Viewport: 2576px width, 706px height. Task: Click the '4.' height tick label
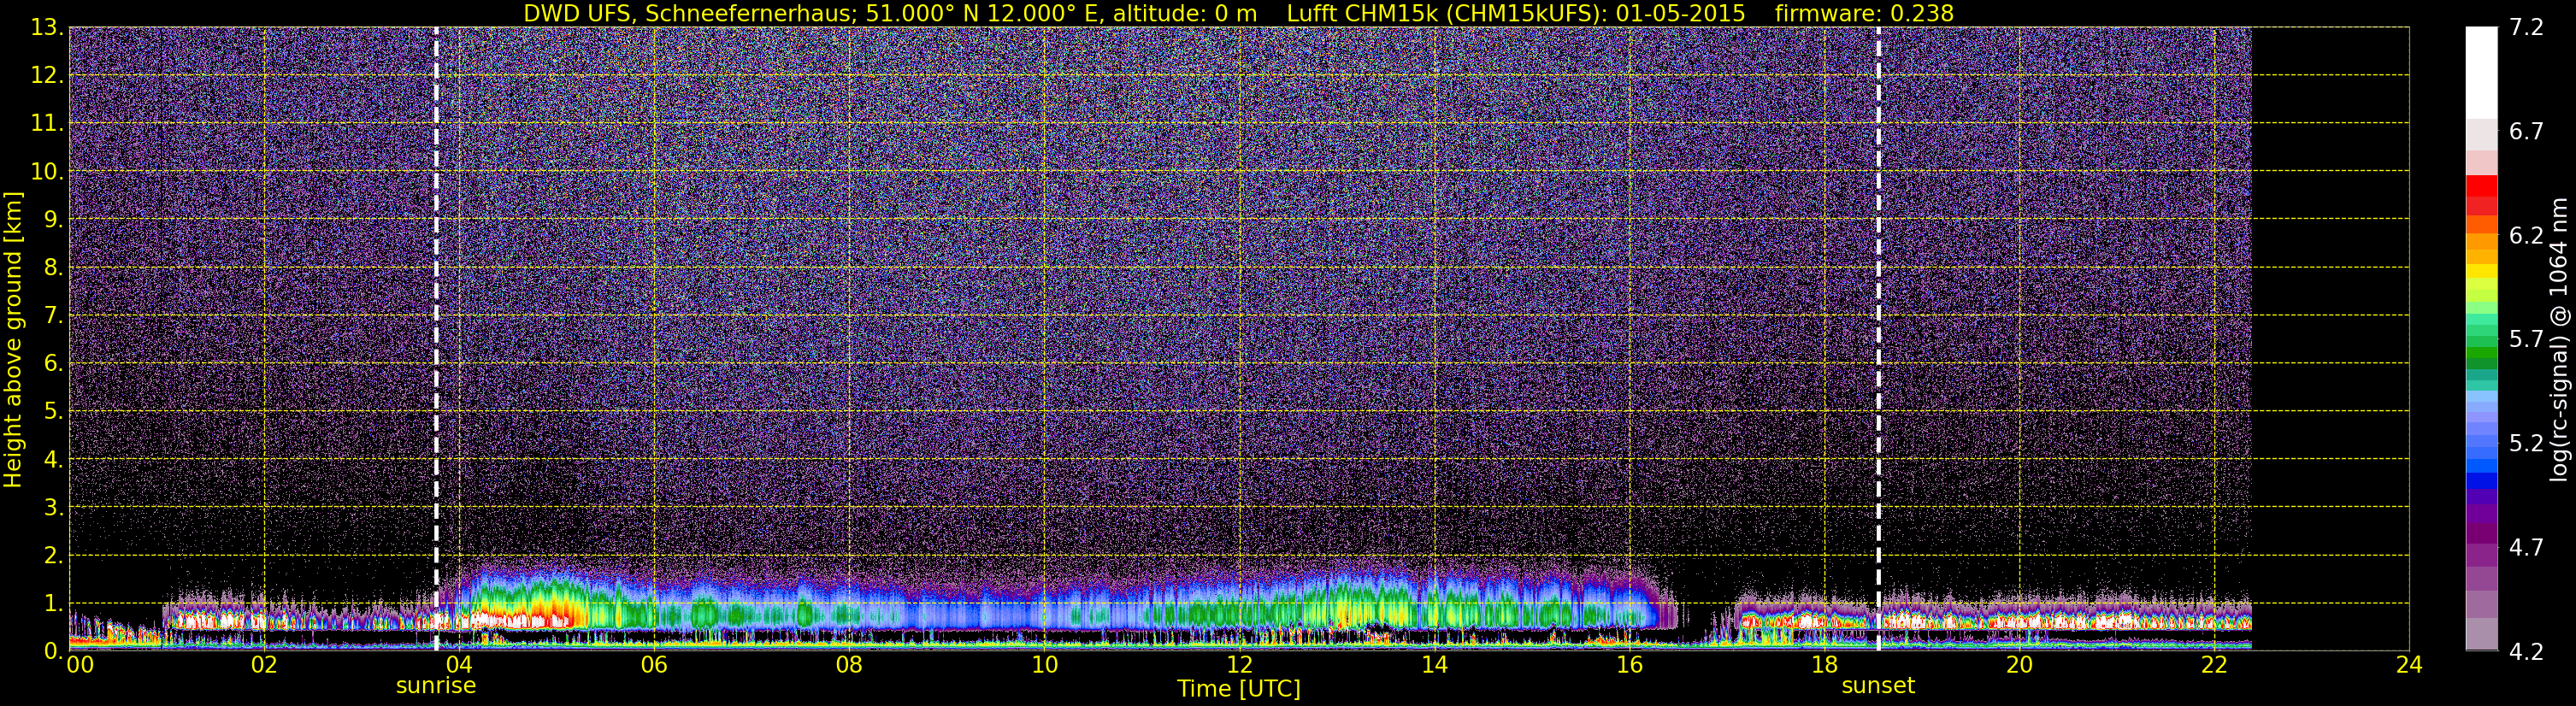point(53,459)
